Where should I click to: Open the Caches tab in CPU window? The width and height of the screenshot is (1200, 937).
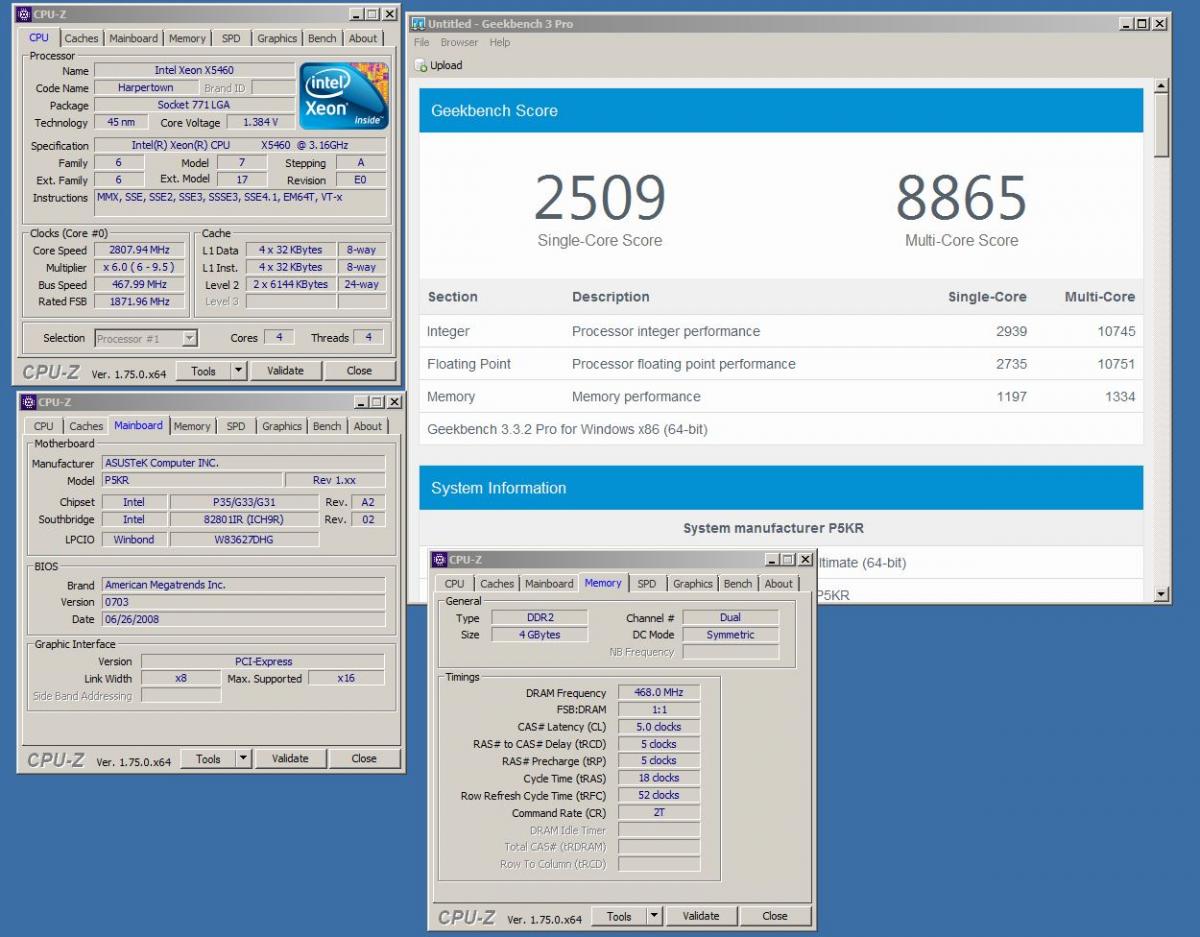tap(82, 38)
